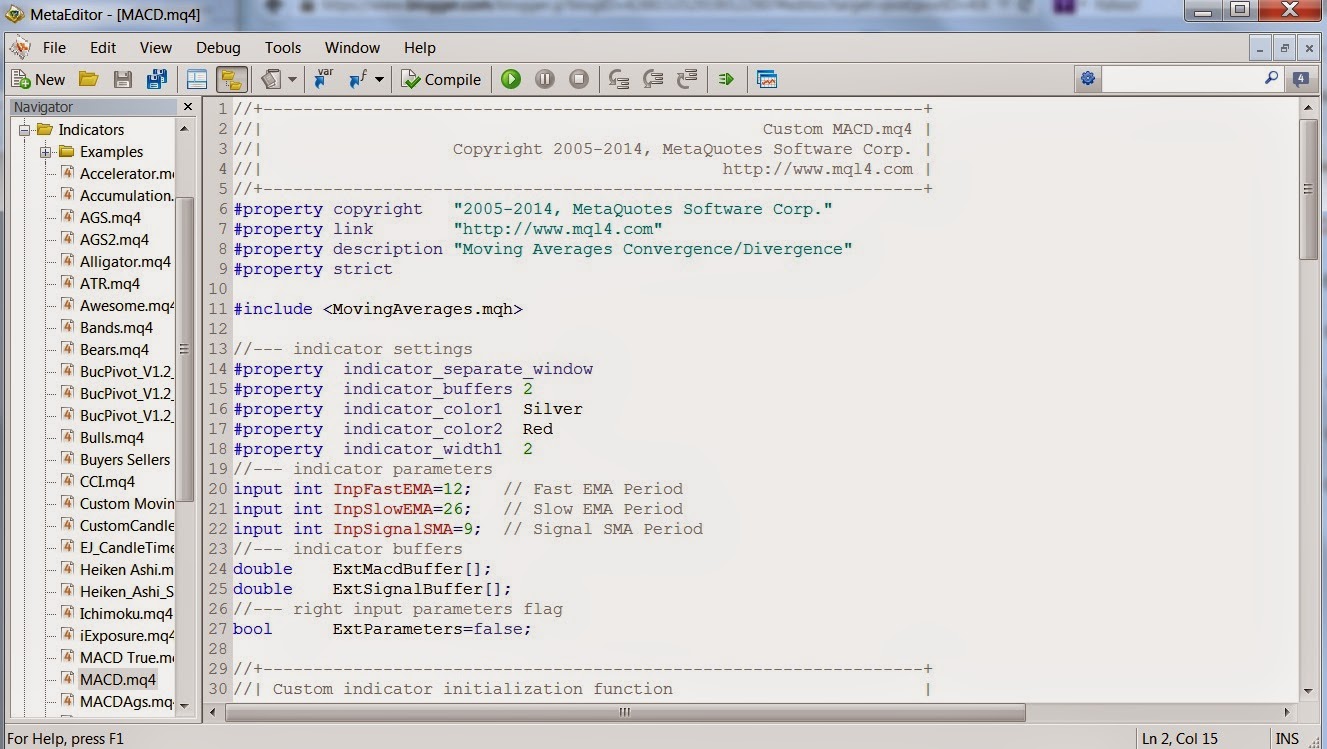Select Bands.mq4 in Navigator
This screenshot has height=749, width=1327.
tap(116, 327)
